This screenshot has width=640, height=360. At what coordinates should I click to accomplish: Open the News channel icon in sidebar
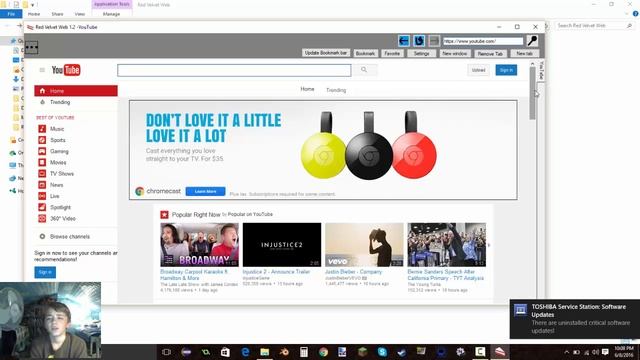tap(42, 185)
